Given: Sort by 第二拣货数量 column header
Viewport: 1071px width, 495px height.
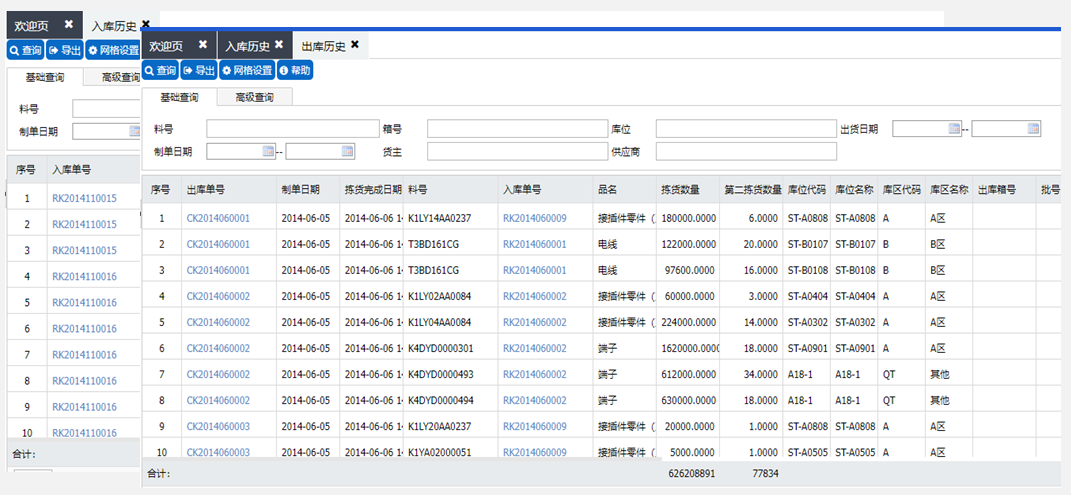Looking at the screenshot, I should coord(751,189).
